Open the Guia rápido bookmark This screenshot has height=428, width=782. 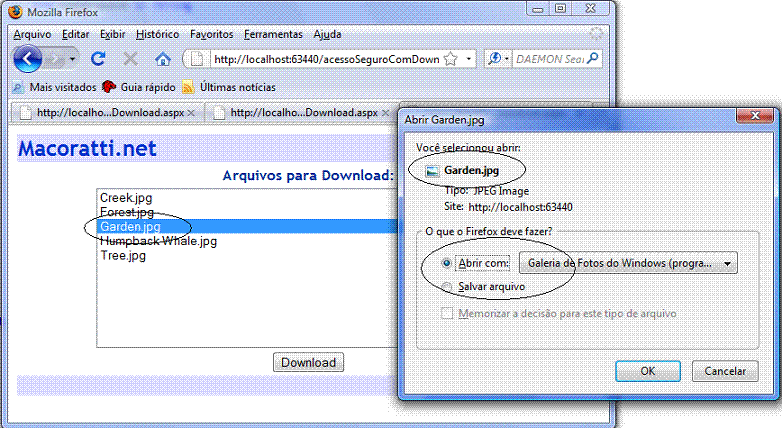pyautogui.click(x=139, y=87)
